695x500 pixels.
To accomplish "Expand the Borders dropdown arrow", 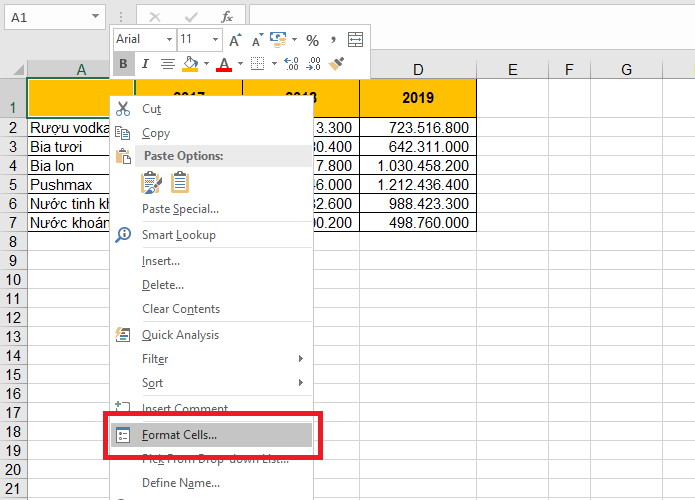I will click(x=273, y=64).
